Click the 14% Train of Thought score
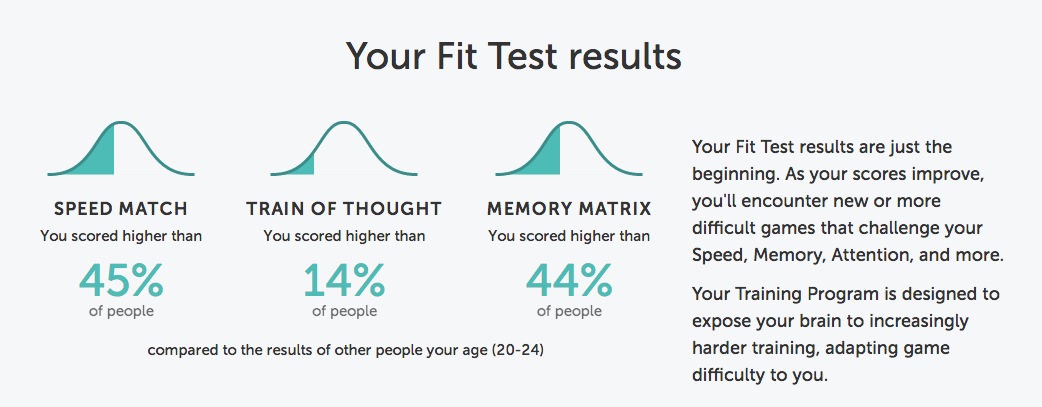Image resolution: width=1042 pixels, height=407 pixels. point(344,281)
